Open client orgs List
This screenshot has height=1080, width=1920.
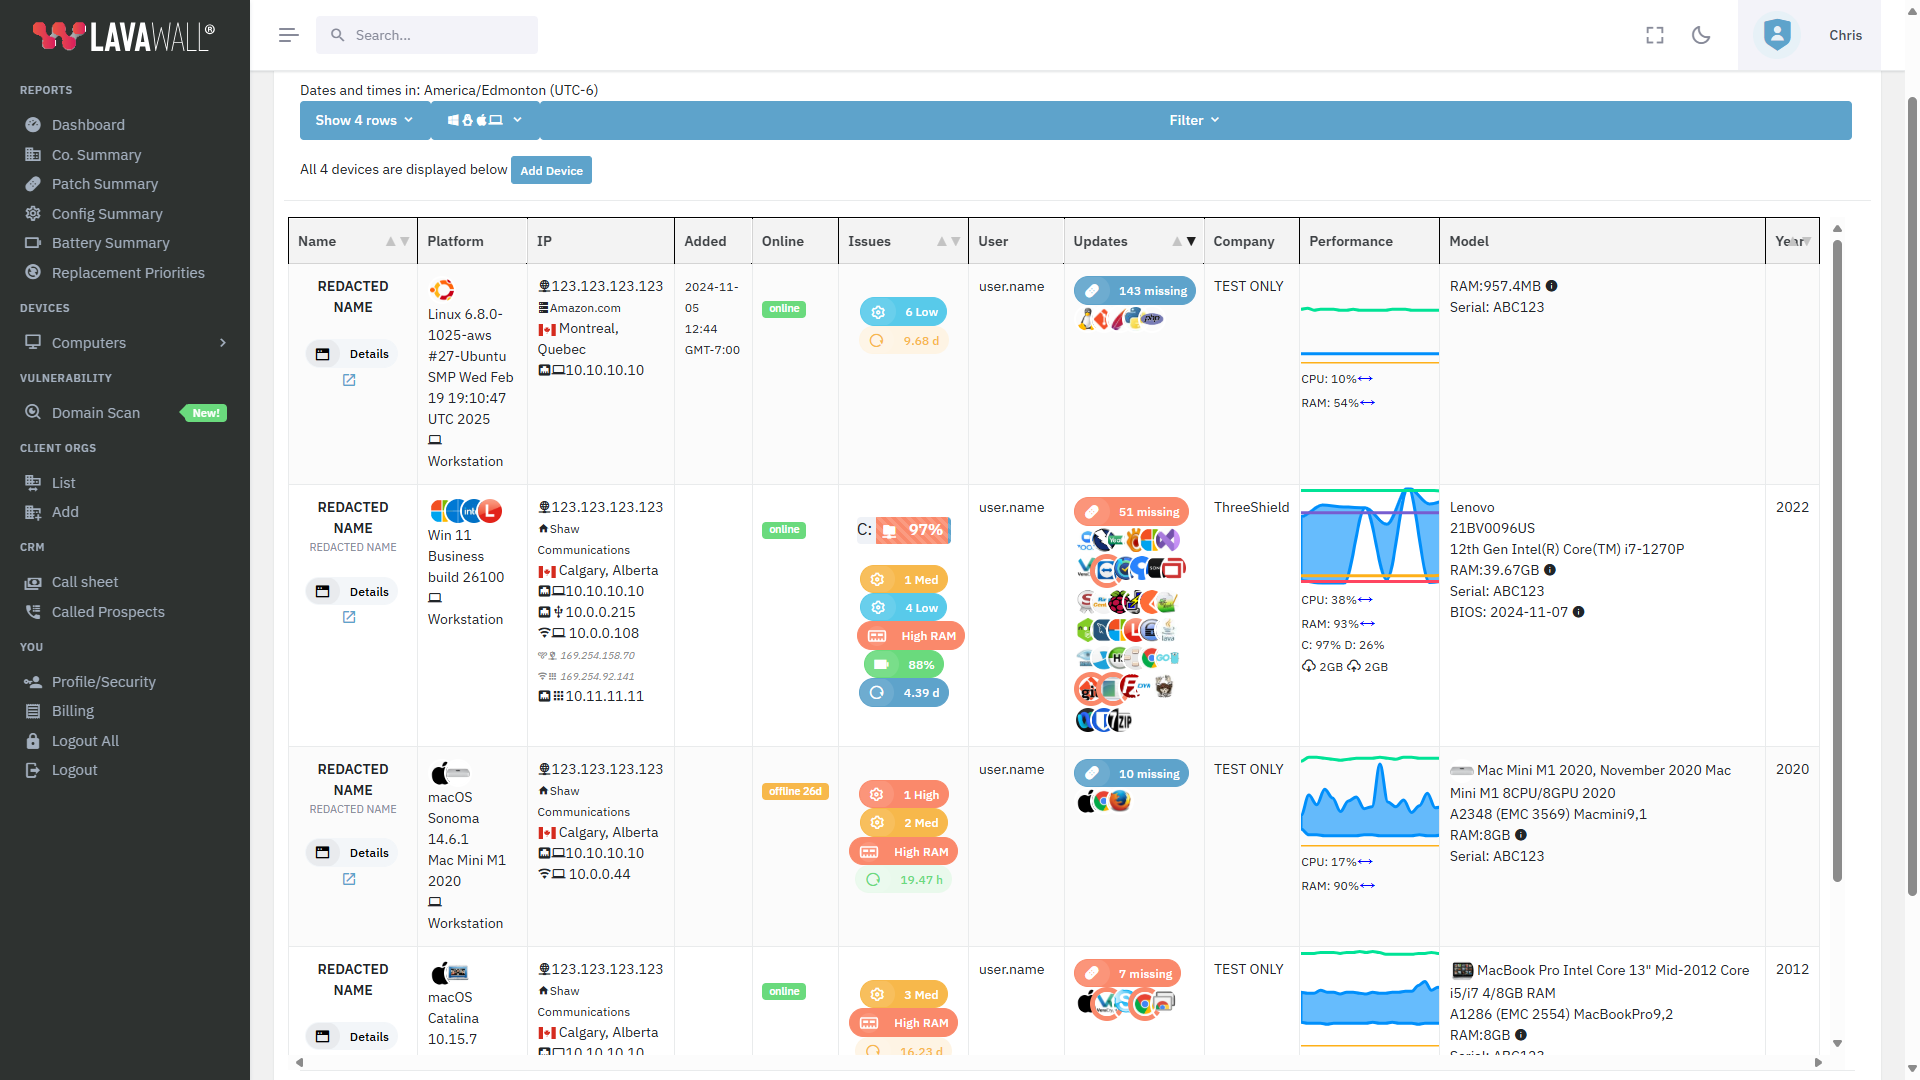pyautogui.click(x=63, y=483)
